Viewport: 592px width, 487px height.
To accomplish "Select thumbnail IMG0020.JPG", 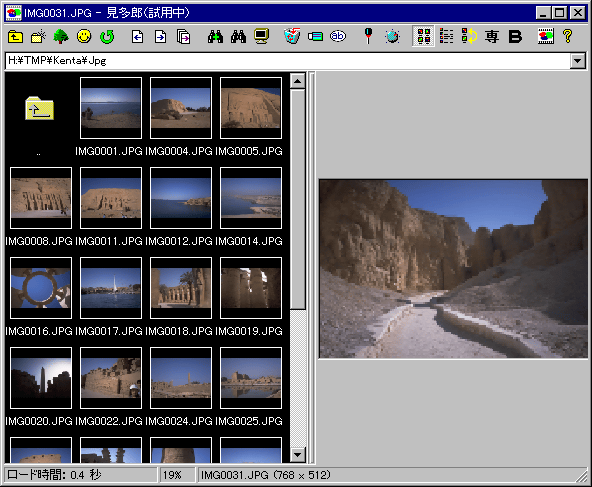I will click(41, 378).
